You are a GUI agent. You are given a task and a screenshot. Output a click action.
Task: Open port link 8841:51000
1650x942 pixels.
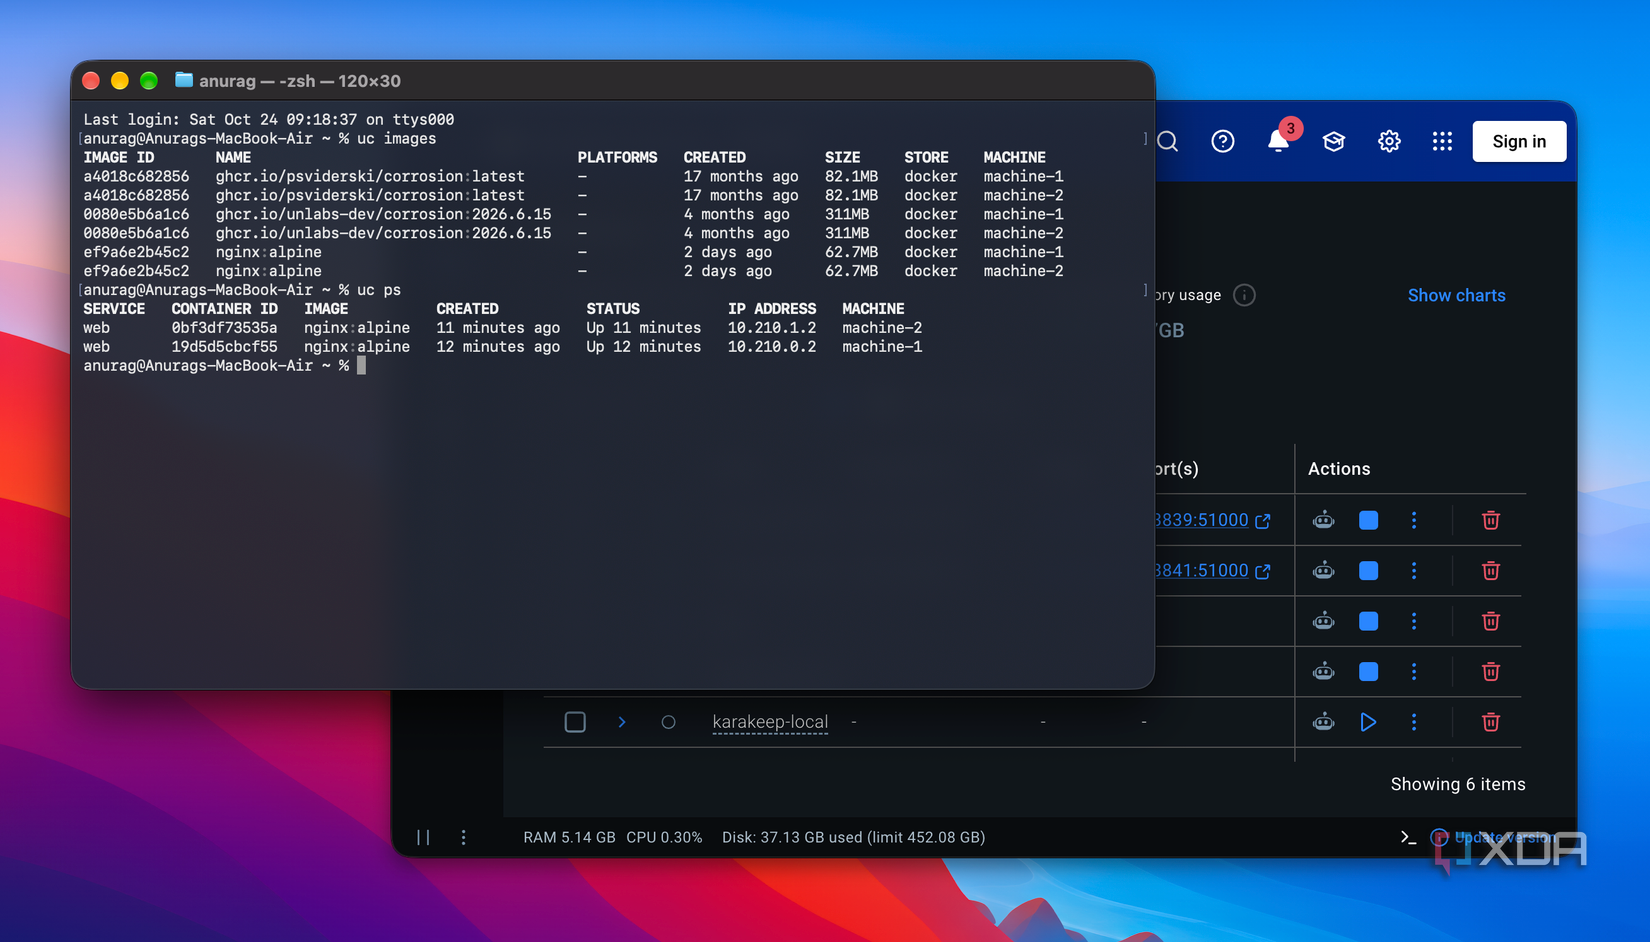click(1211, 570)
